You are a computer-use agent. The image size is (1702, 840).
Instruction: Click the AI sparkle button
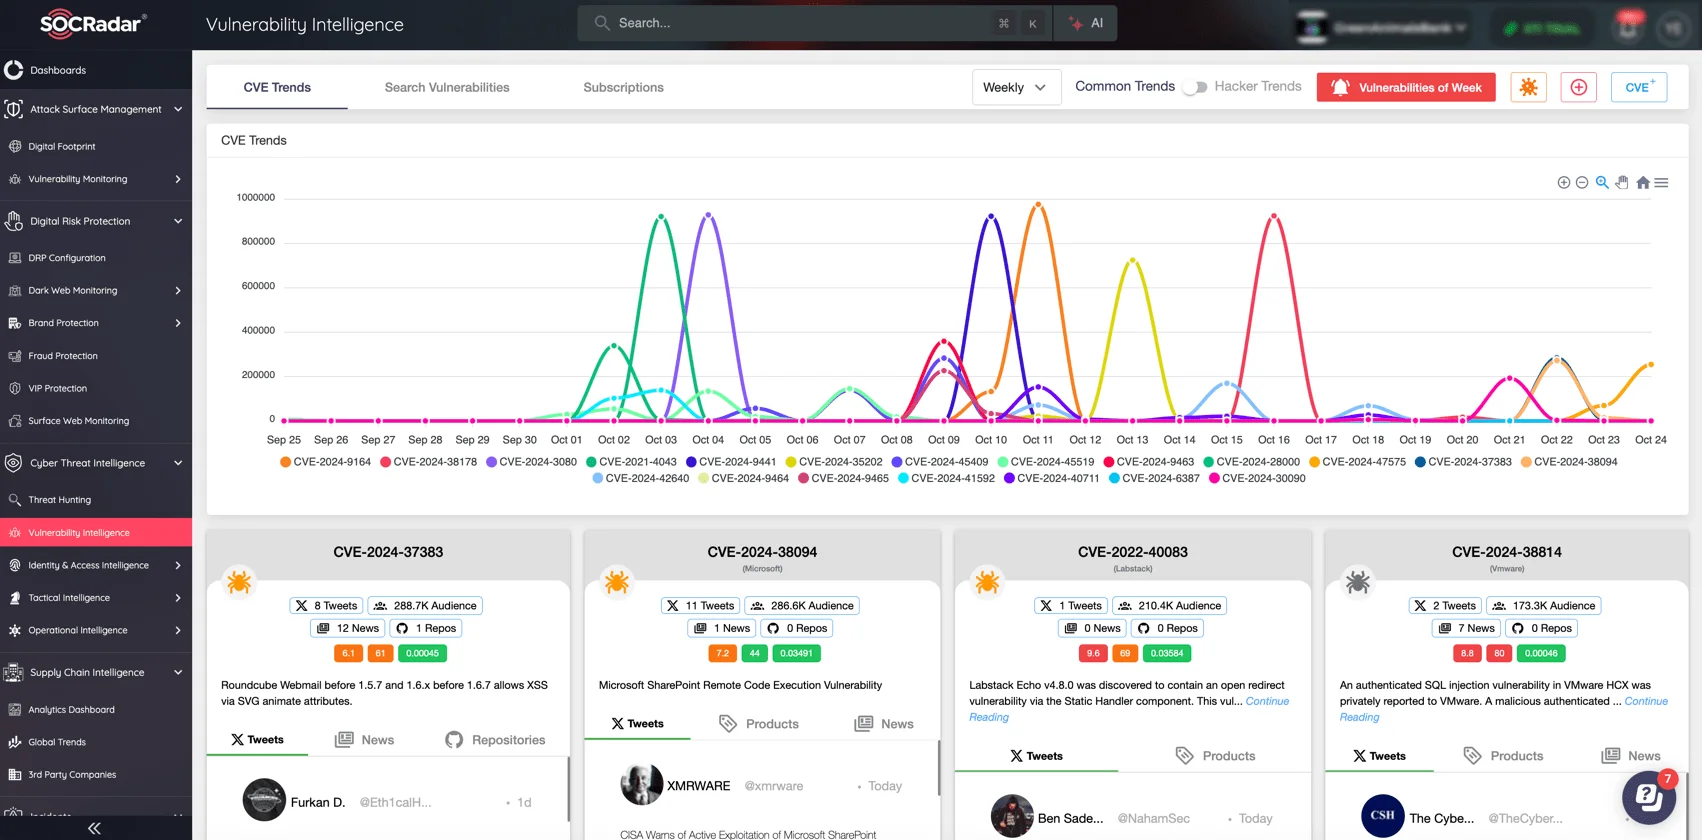point(1085,23)
